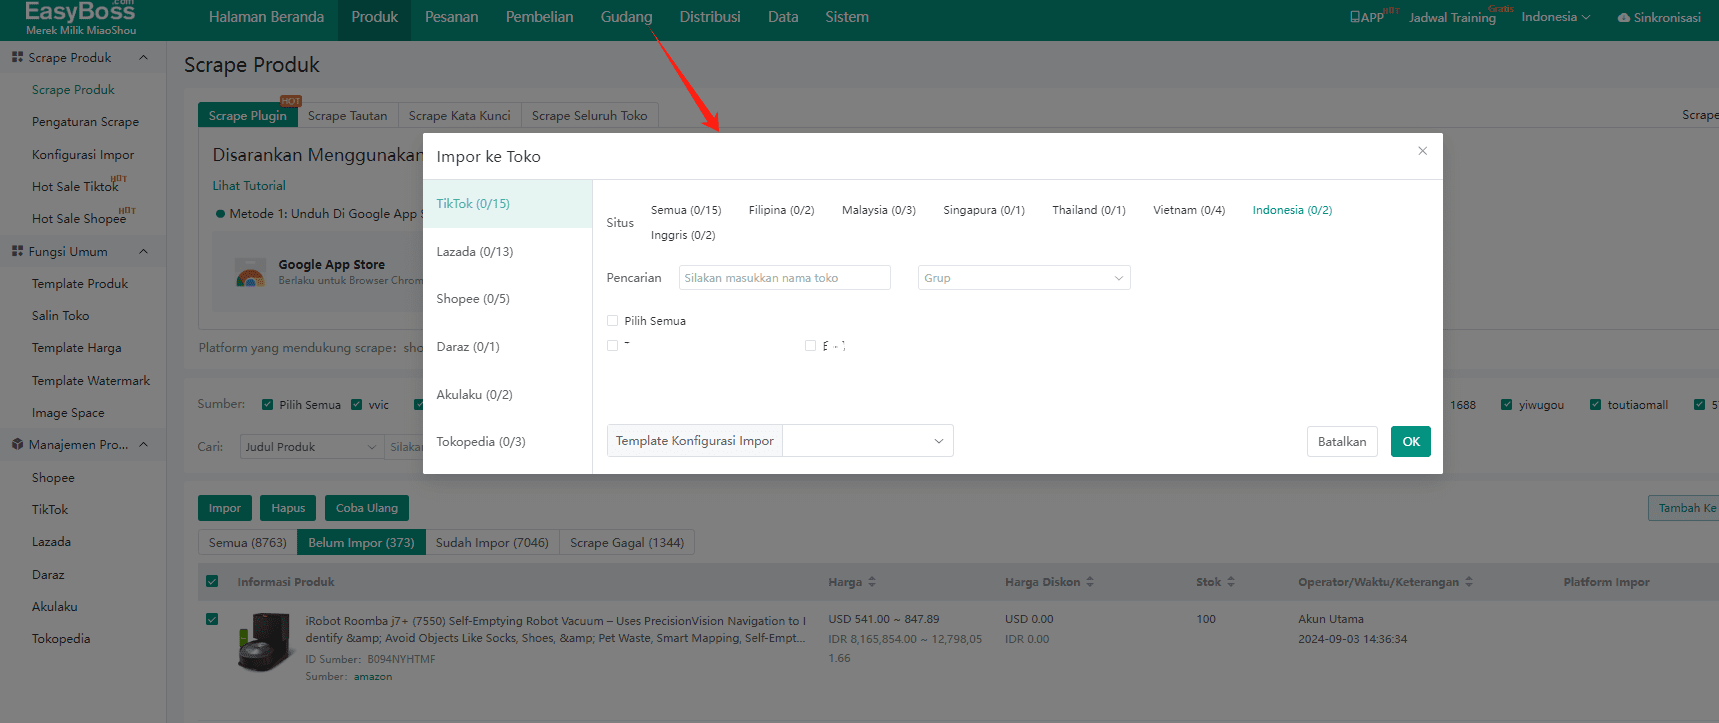Uncheck the iRobot Roomba product row checkbox
Screen dimensions: 1719x723
coord(212,619)
